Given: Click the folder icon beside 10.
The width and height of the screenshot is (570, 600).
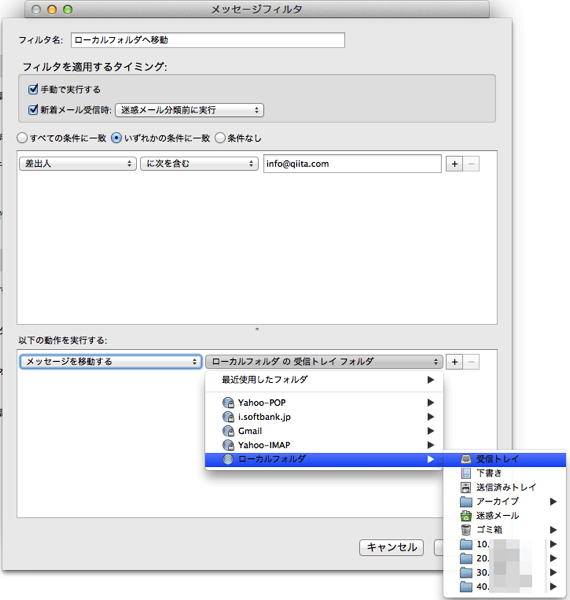Looking at the screenshot, I should pos(466,544).
